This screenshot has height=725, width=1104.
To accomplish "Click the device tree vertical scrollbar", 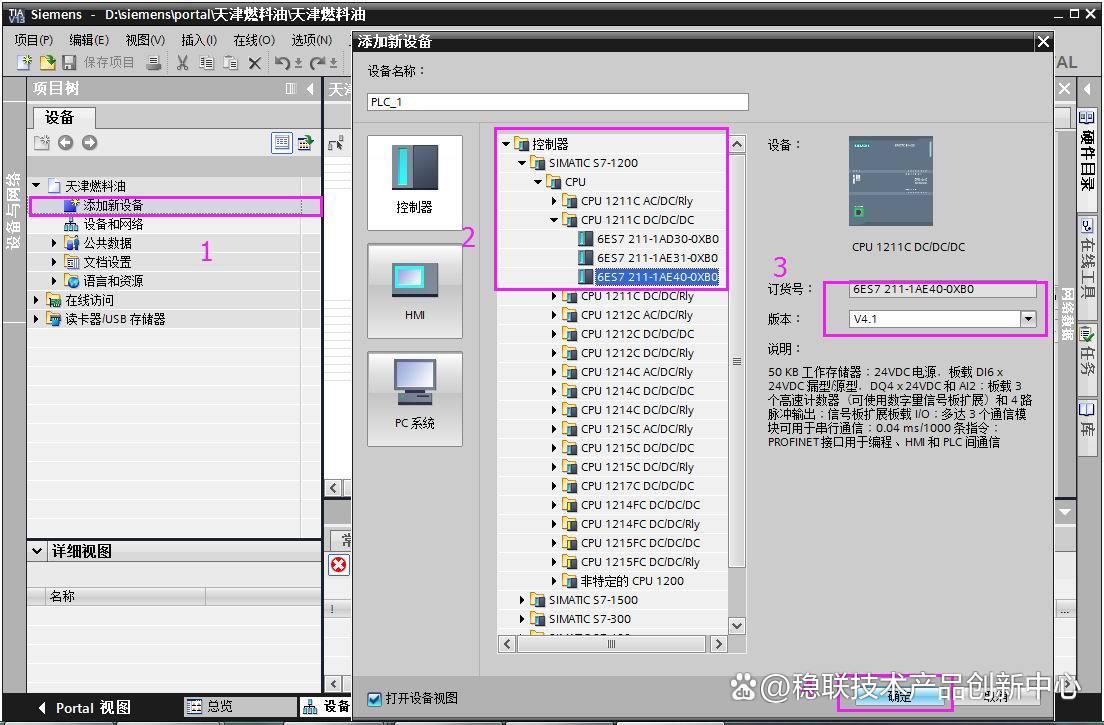I will 736,361.
